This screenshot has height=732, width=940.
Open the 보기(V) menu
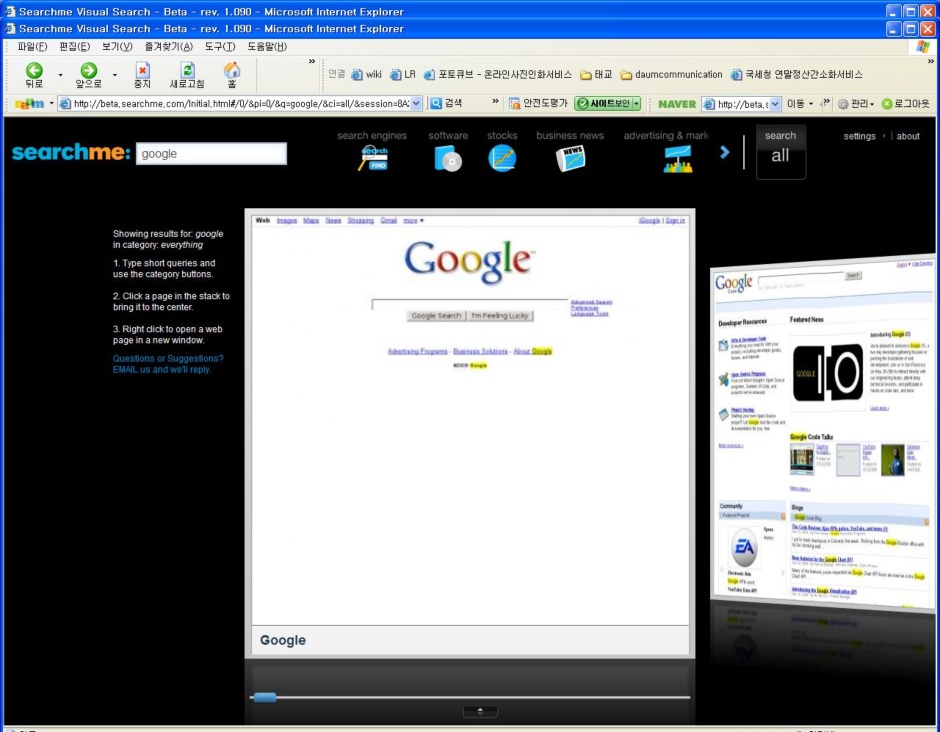[x=117, y=46]
